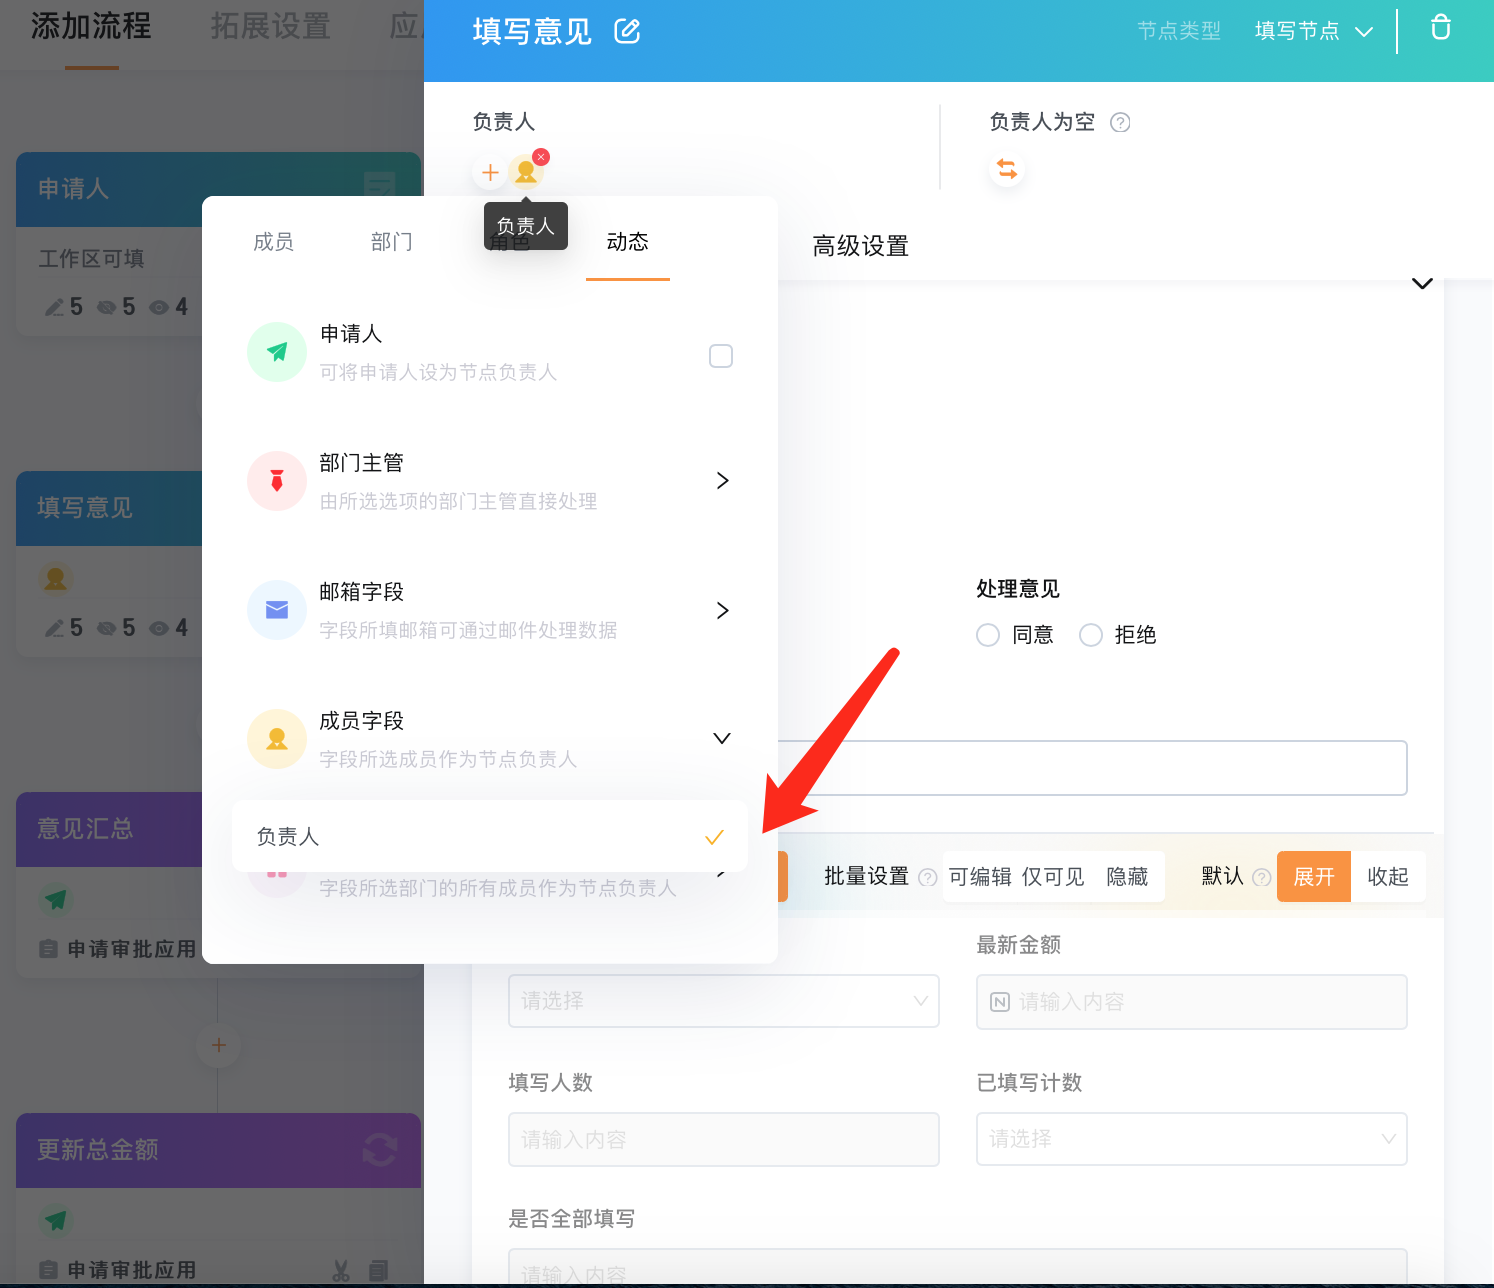Set batch permission to 仅可见

(1053, 877)
